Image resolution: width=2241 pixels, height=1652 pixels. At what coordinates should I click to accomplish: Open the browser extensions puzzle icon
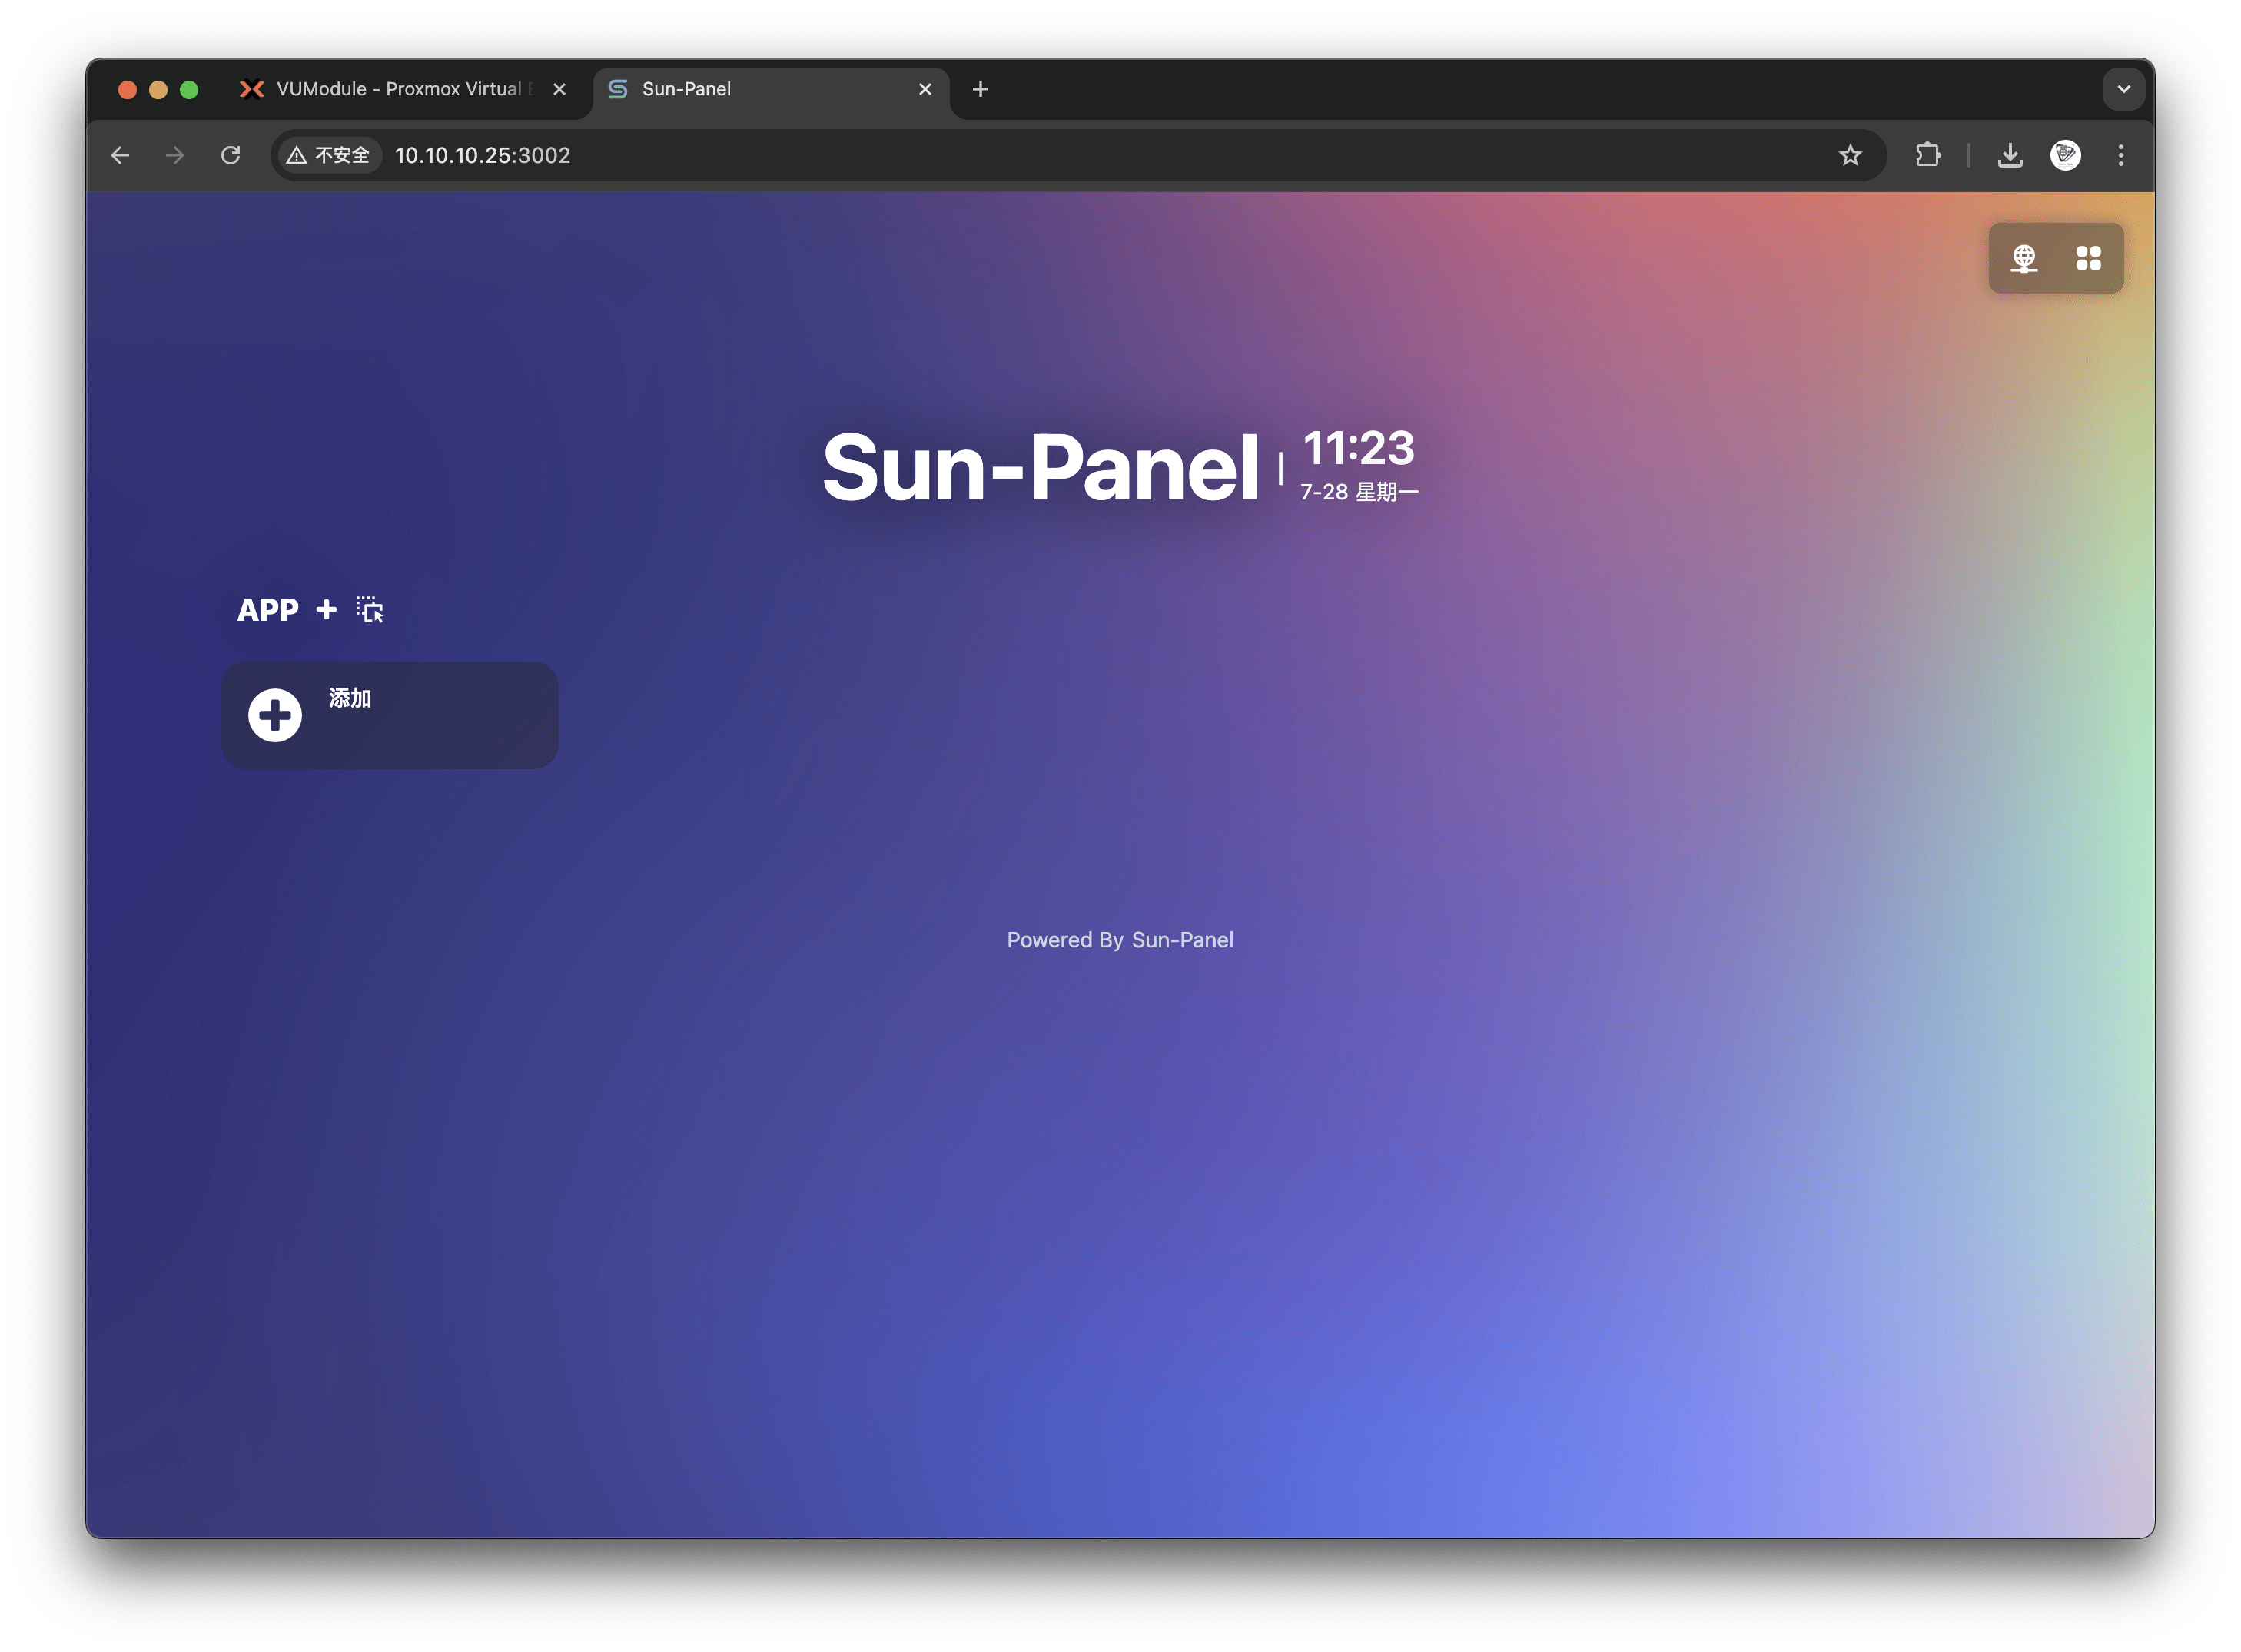[x=1927, y=155]
